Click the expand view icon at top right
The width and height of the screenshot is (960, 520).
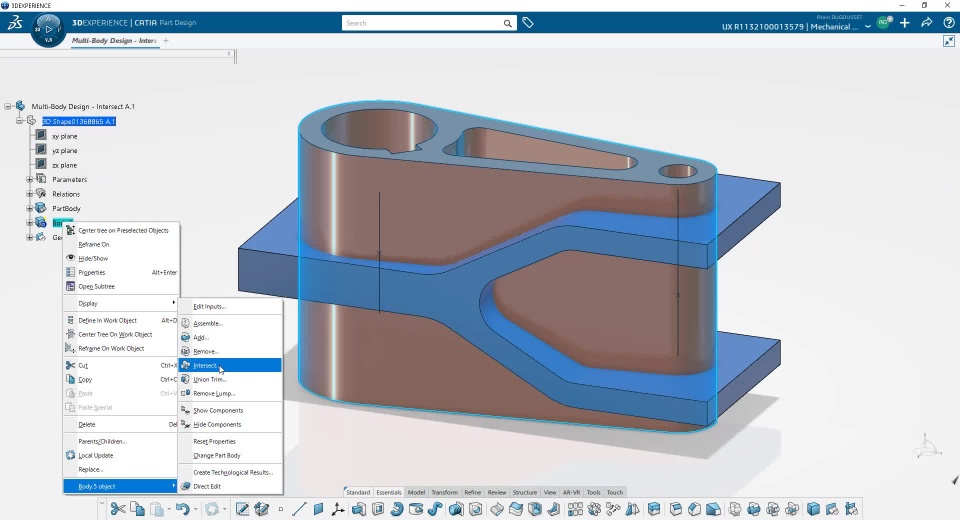(x=949, y=41)
